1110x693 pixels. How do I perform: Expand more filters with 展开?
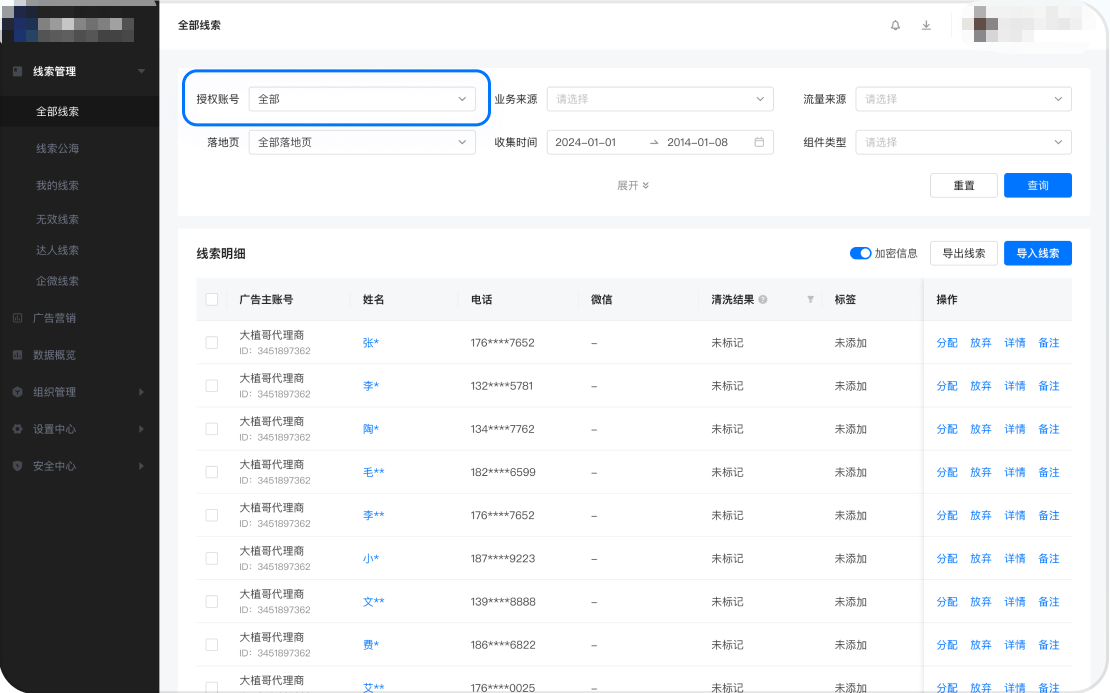[633, 185]
